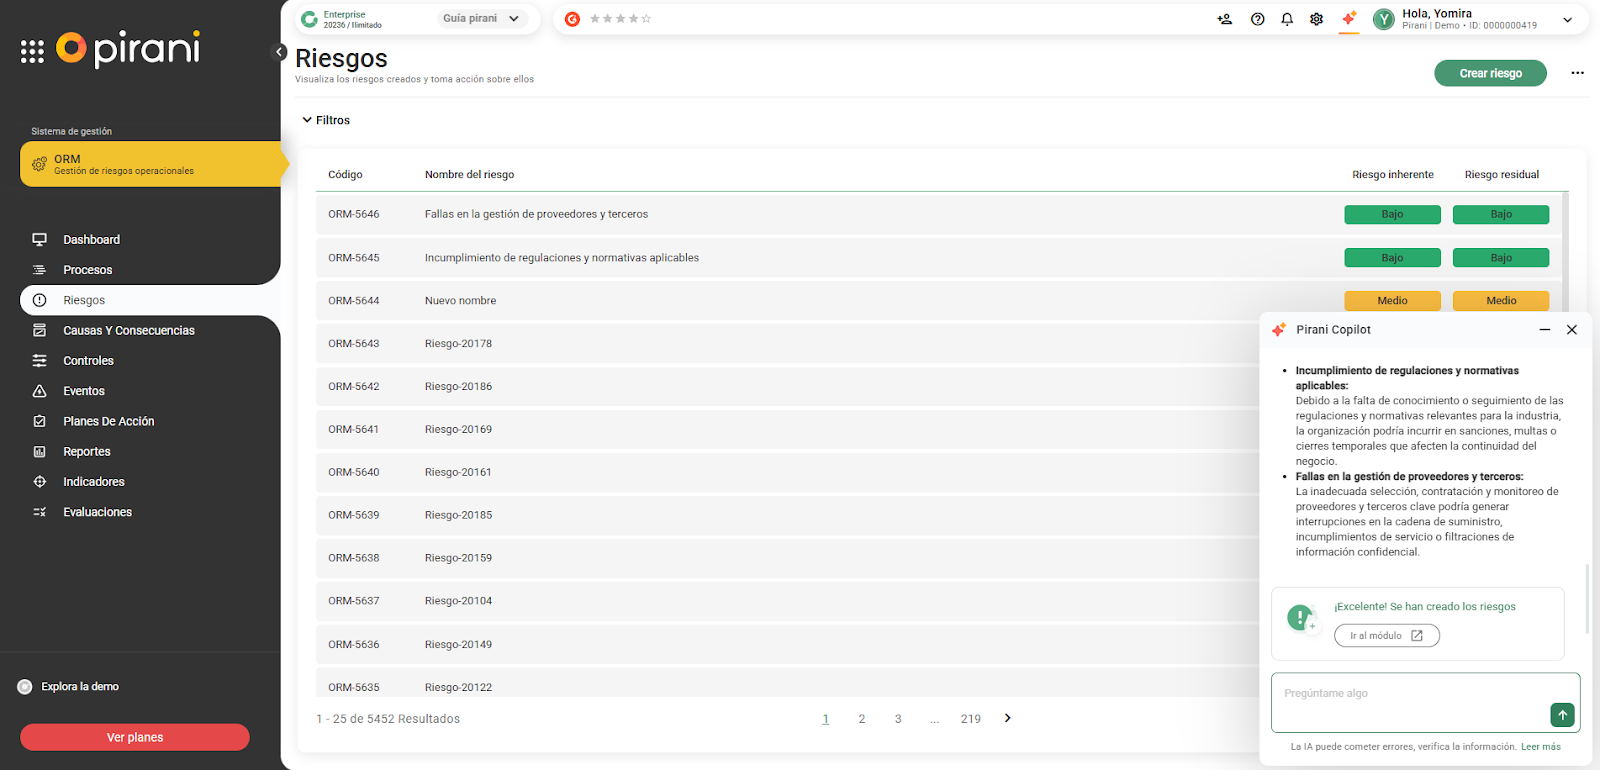Viewport: 1600px width, 770px height.
Task: Go to page 2 of results
Action: pyautogui.click(x=862, y=719)
